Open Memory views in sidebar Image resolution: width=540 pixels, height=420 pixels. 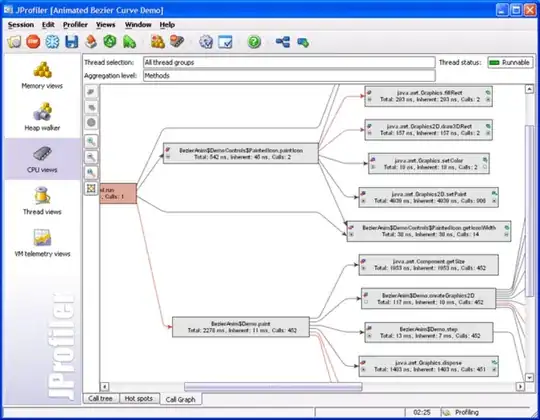click(x=42, y=75)
